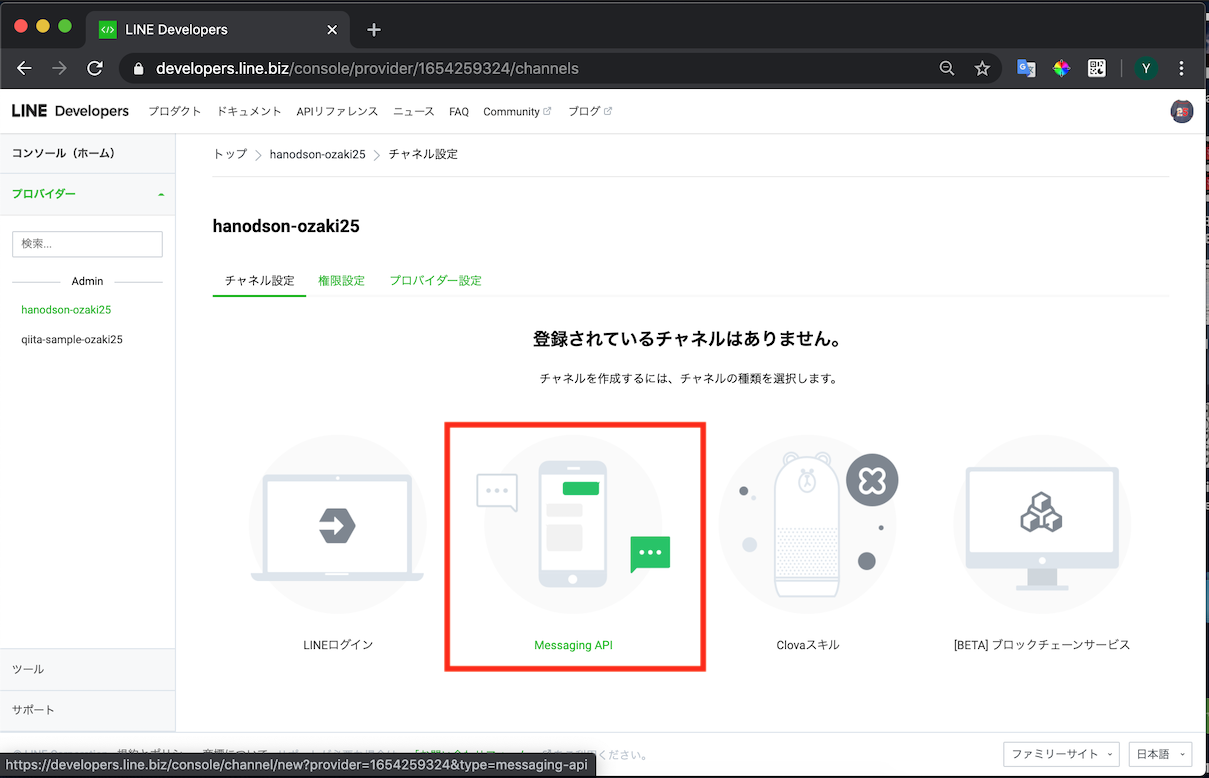Open the Chrome profile Y avatar
The image size is (1209, 778).
(1147, 69)
